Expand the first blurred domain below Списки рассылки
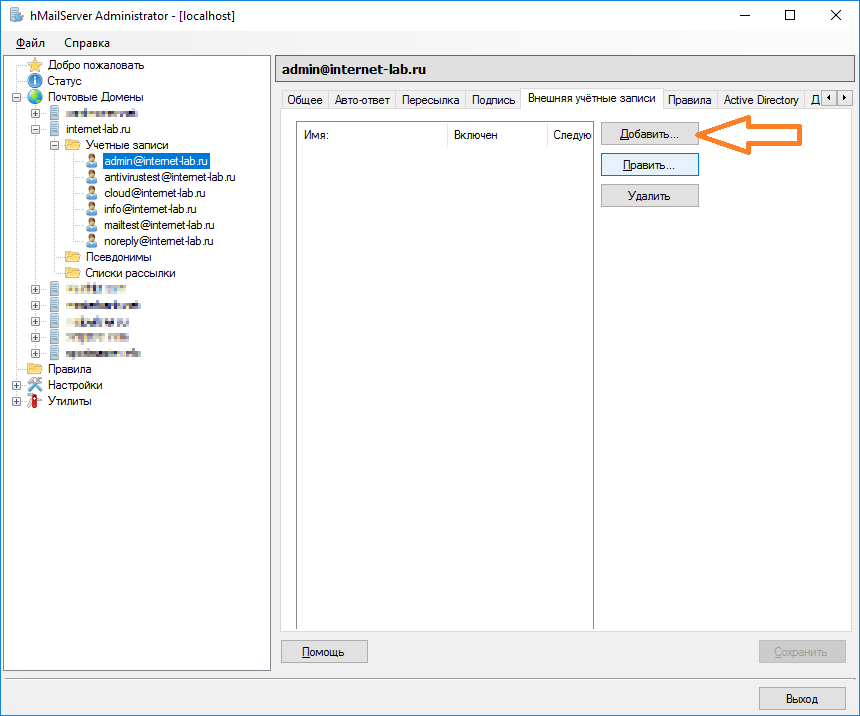Viewport: 860px width, 716px height. (x=36, y=289)
